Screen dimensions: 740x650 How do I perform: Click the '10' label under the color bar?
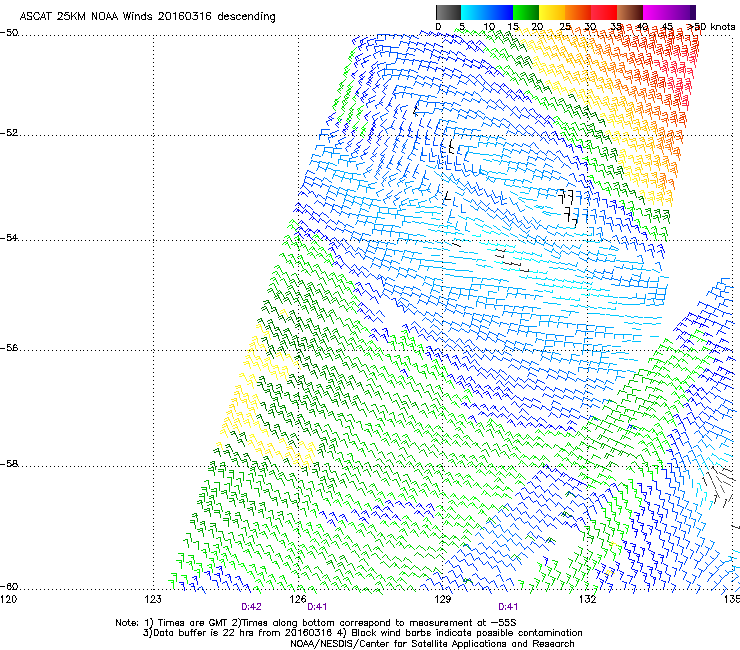(x=489, y=27)
